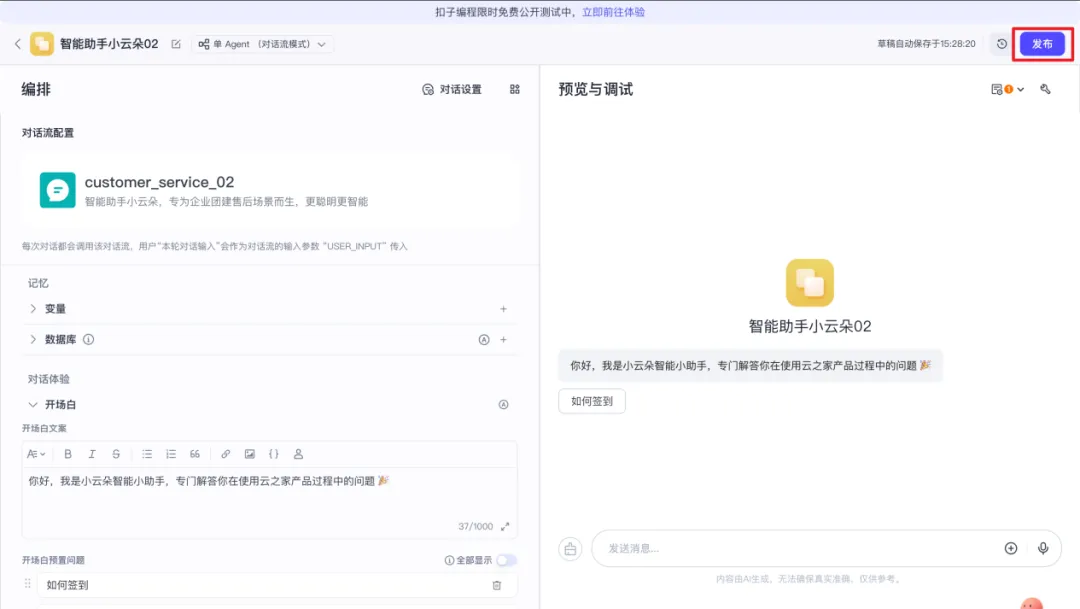
Task: Add attachment with plus circle icon
Action: [1010, 548]
